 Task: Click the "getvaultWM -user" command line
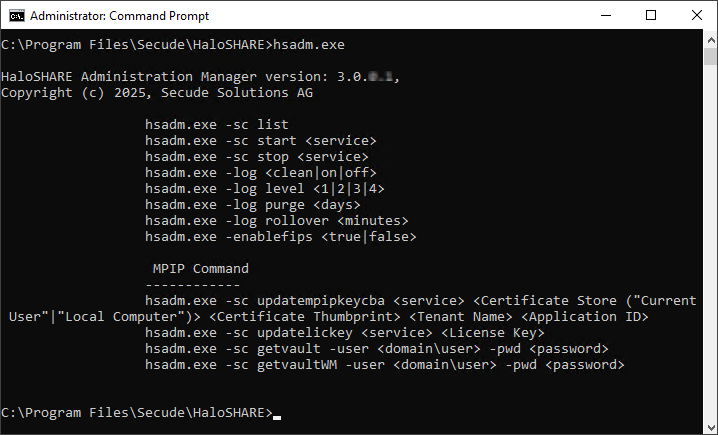click(384, 365)
